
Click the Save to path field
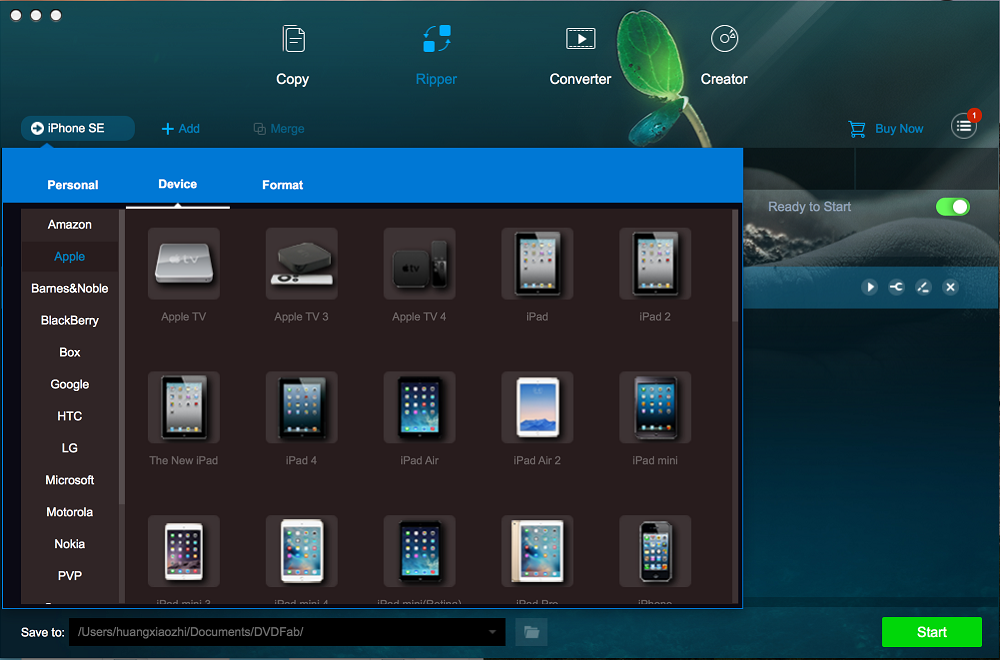click(287, 632)
